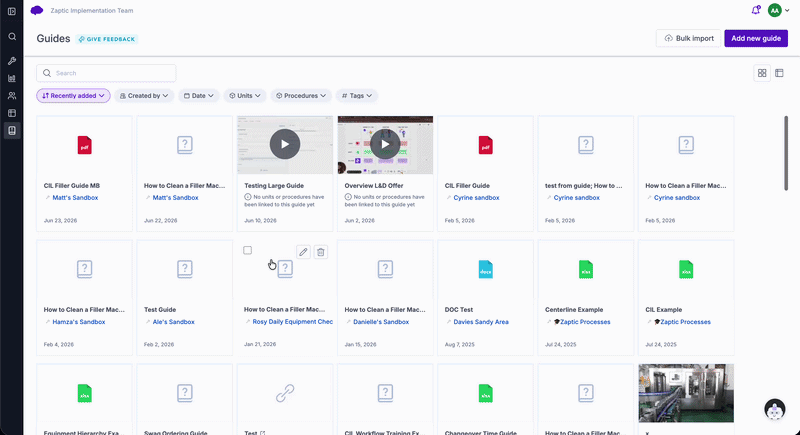Click Zaptic Implementation Team workspace name
Screen dimensions: 800x435
click(92, 11)
